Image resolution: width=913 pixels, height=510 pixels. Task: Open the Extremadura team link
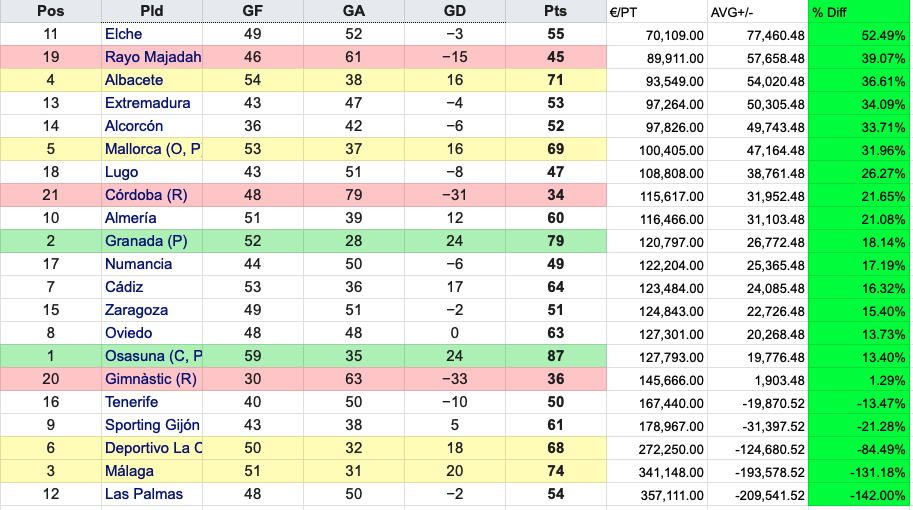pos(147,103)
